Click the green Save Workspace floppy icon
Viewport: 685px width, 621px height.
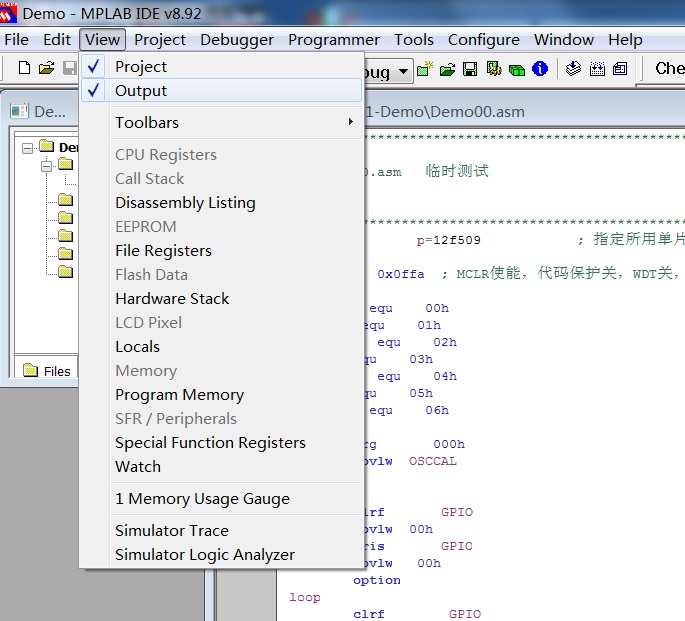(470, 69)
